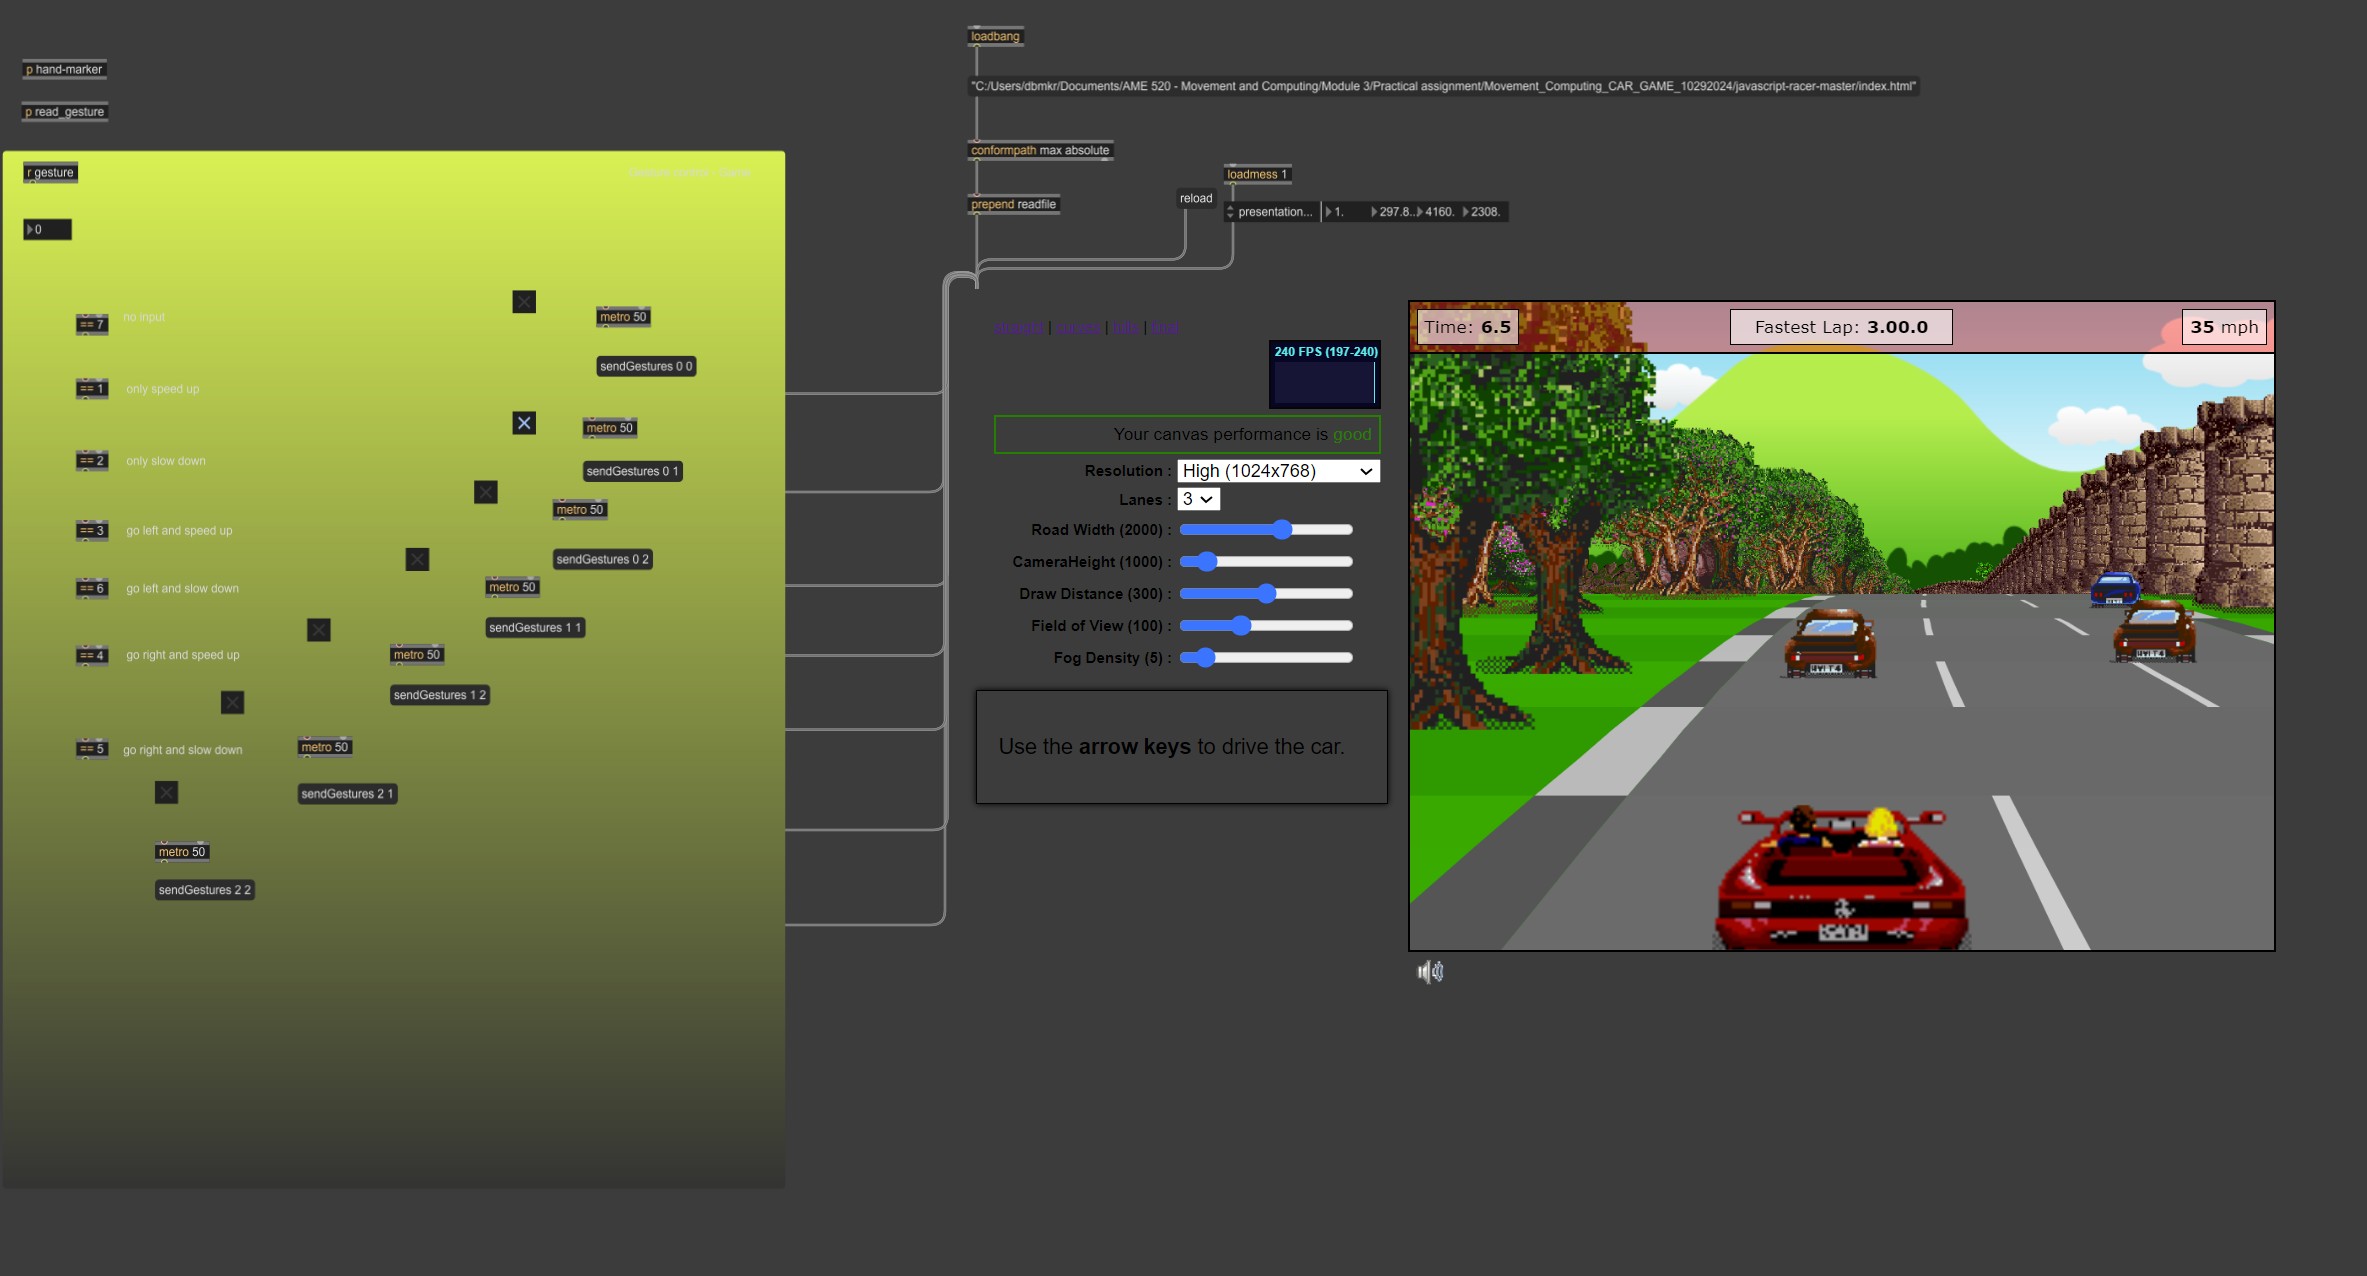Open the presentation umenu in the patcher
Viewport: 2367px width, 1276px height.
[x=1271, y=211]
